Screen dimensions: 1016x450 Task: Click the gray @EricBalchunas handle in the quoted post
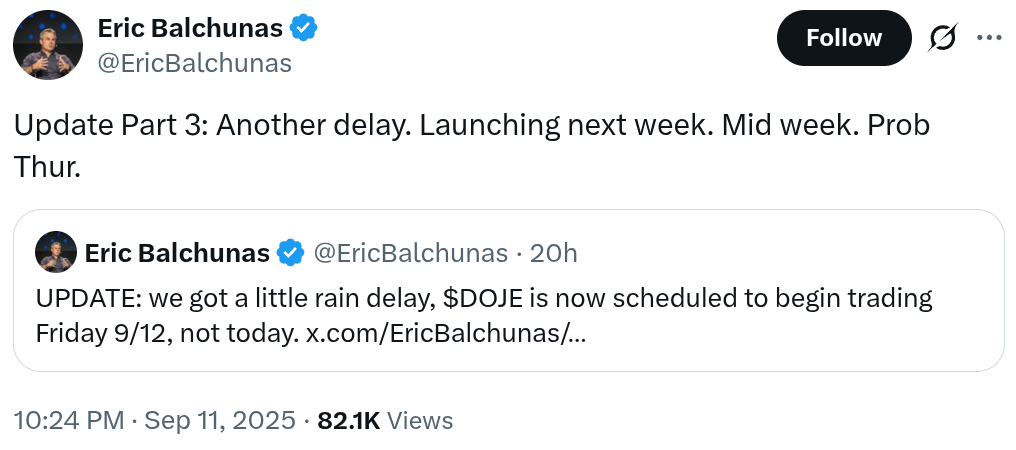[411, 253]
